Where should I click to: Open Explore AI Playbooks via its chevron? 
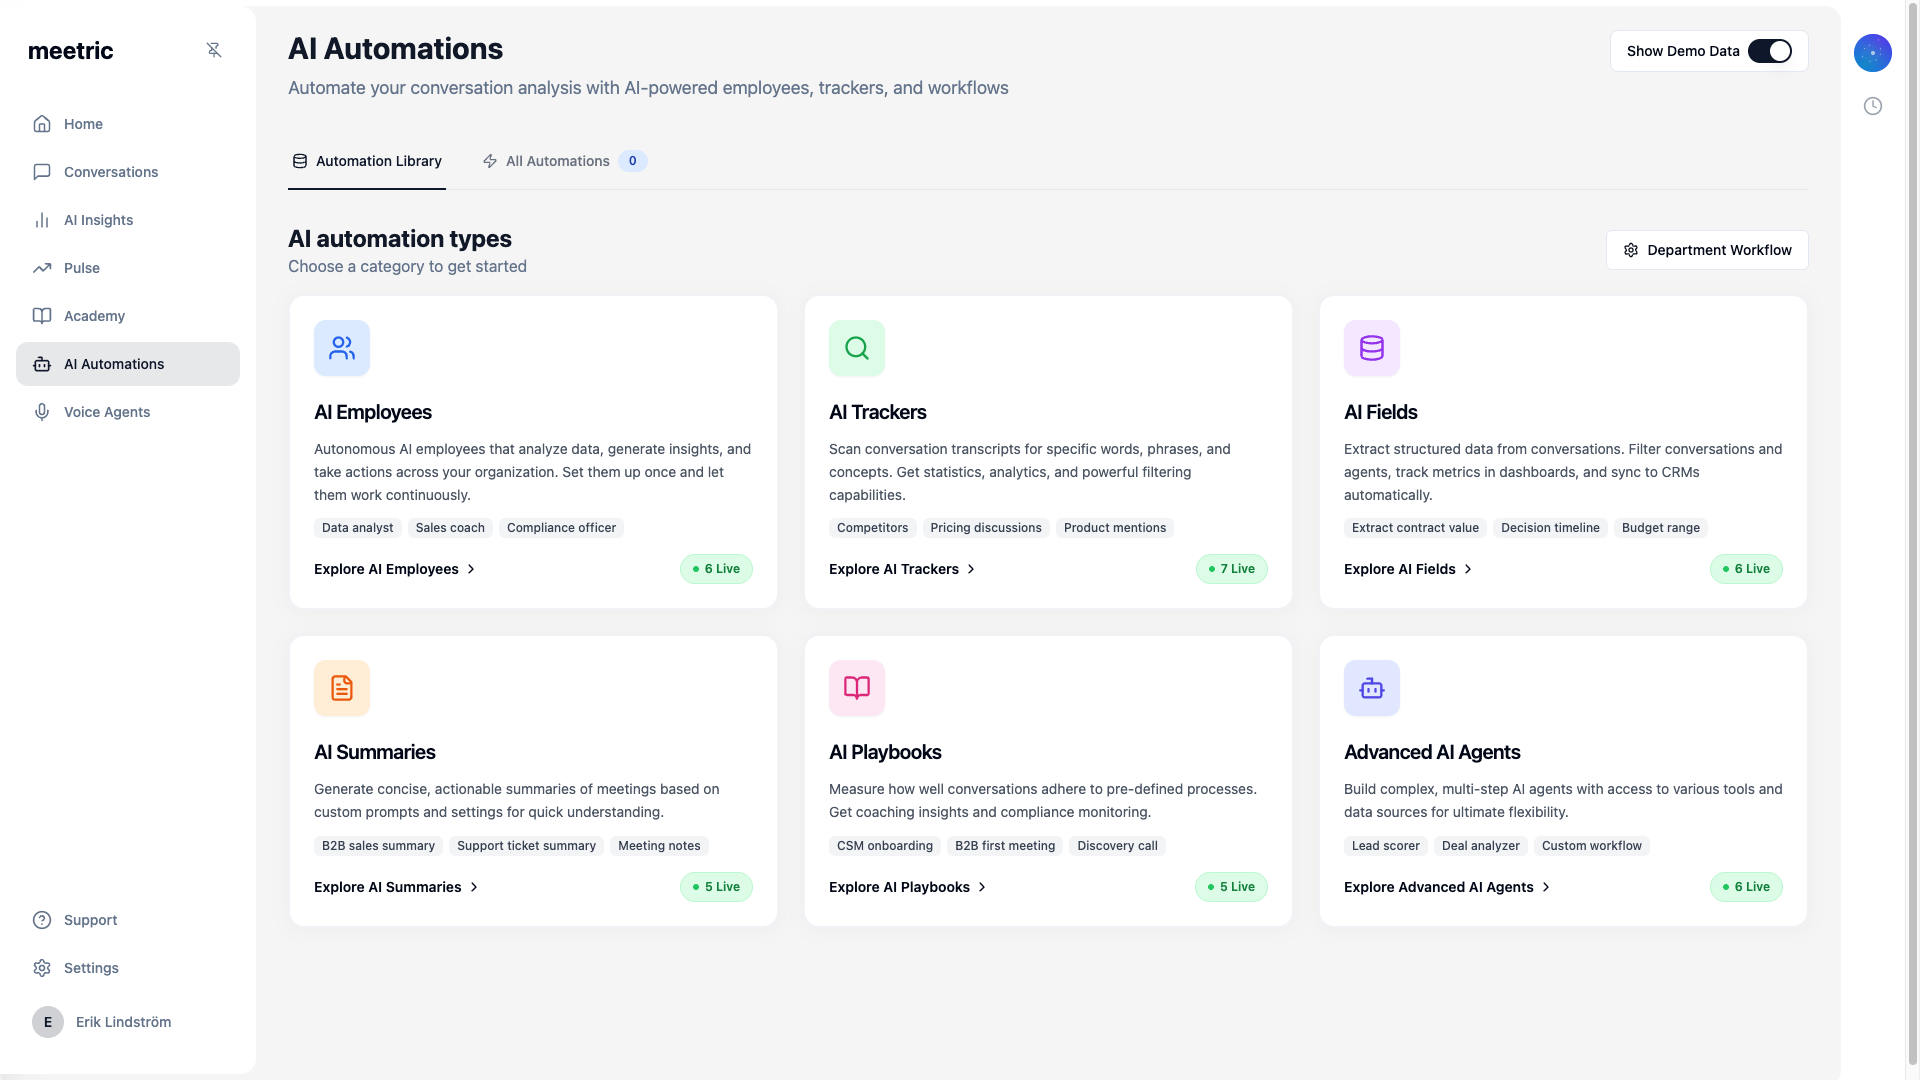982,887
